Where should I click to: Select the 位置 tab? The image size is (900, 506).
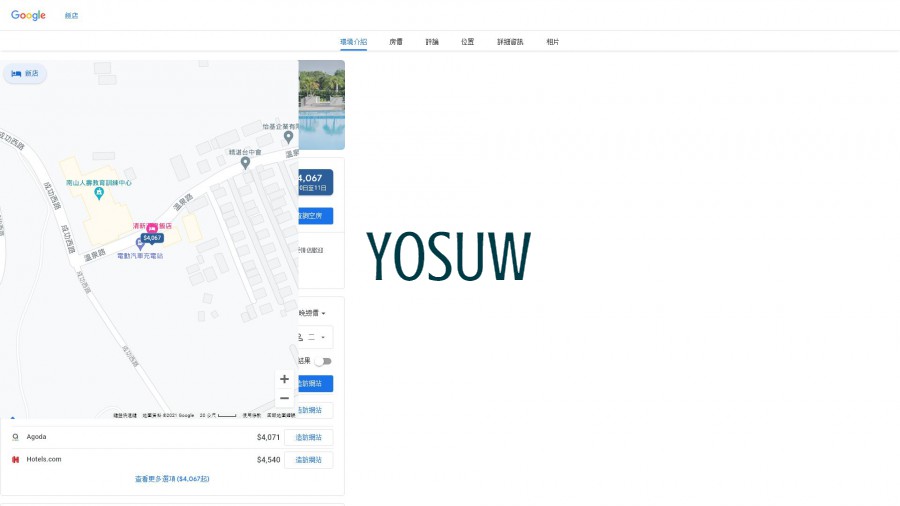click(468, 42)
